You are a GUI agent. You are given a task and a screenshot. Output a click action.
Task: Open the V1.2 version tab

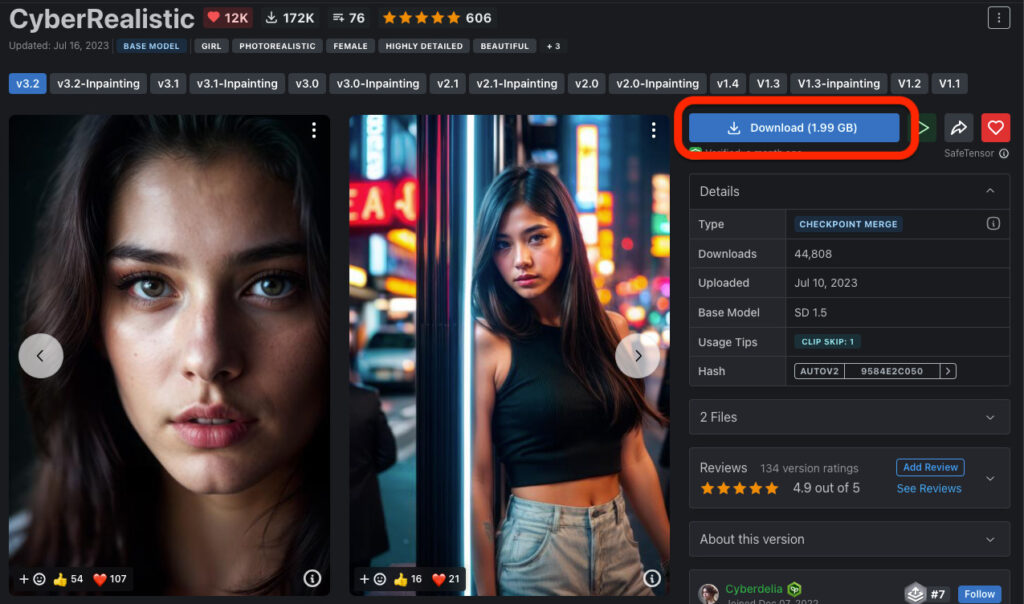point(909,84)
